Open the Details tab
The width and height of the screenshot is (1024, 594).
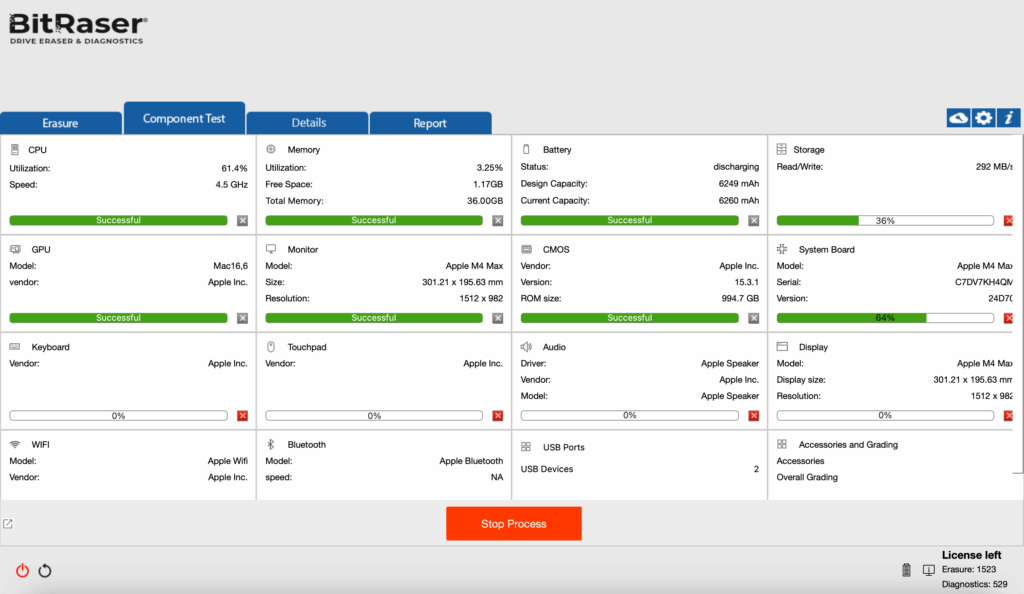click(x=308, y=123)
